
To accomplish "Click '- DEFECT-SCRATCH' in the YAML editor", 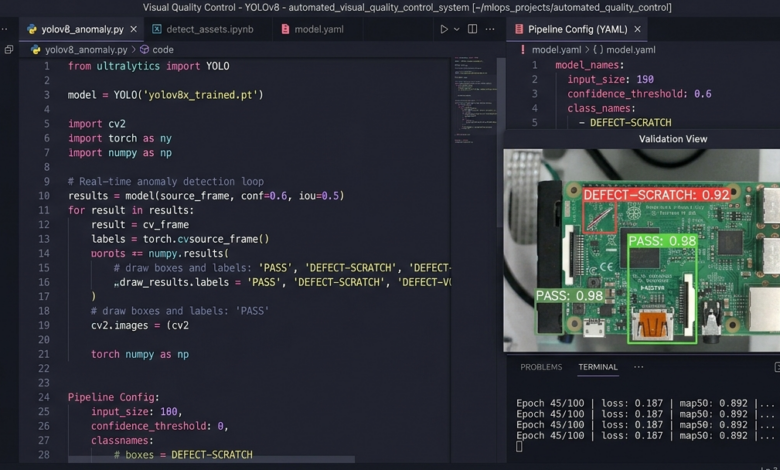I will coord(625,123).
